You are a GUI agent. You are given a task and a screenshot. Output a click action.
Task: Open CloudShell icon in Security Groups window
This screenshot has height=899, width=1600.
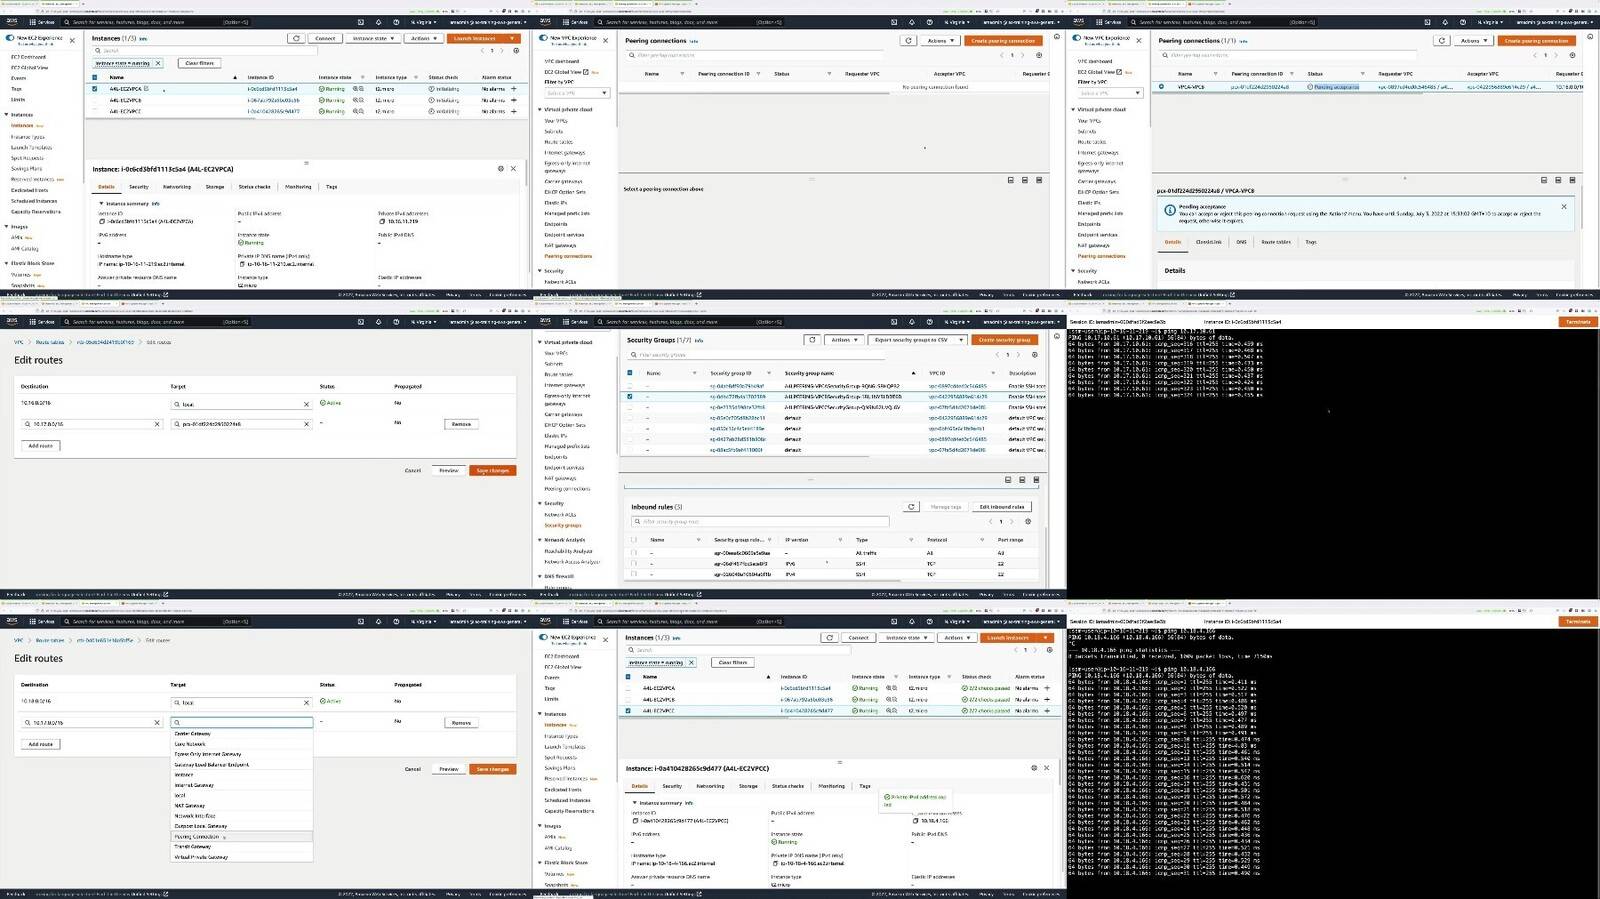(894, 322)
